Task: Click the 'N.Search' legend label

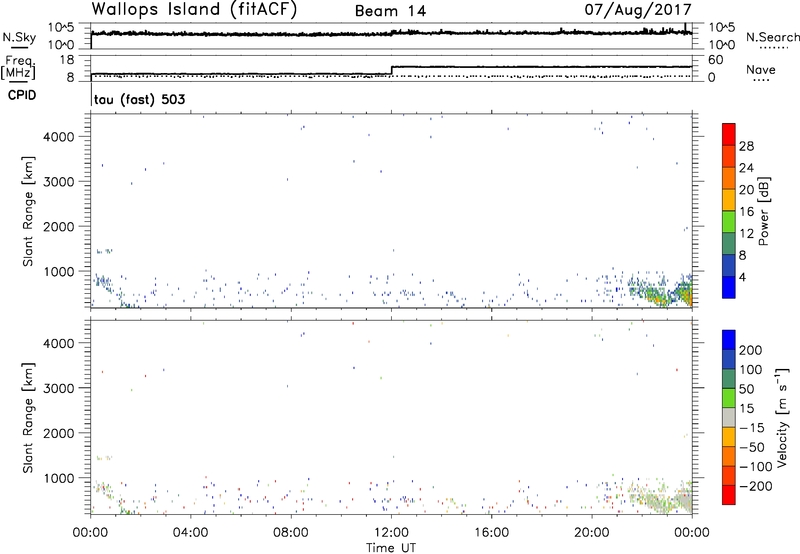Action: tap(773, 37)
